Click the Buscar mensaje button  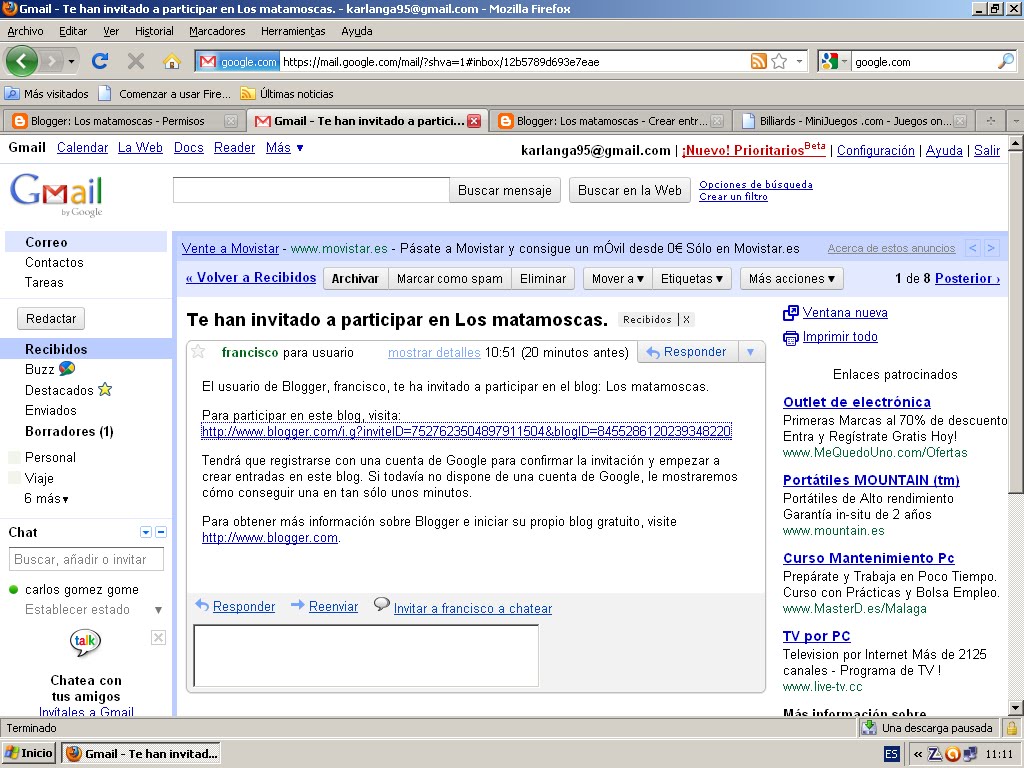[x=505, y=191]
